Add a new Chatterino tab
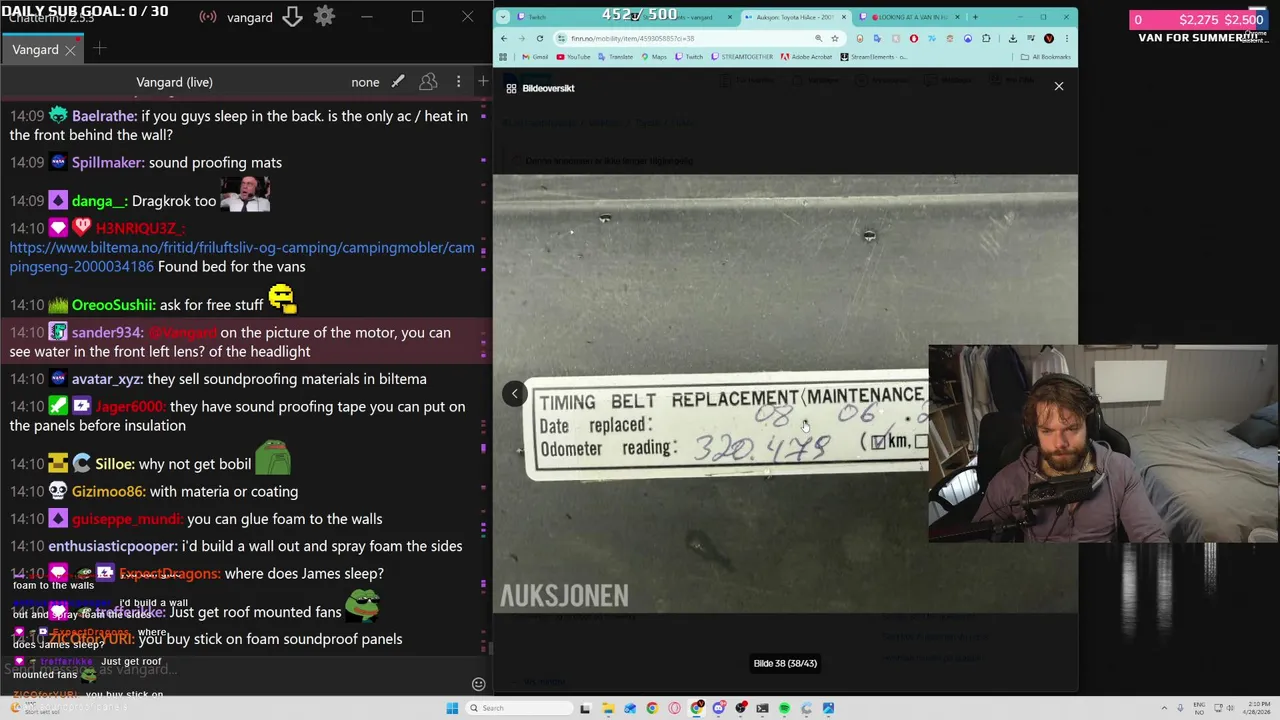This screenshot has height=720, width=1280. tap(99, 49)
